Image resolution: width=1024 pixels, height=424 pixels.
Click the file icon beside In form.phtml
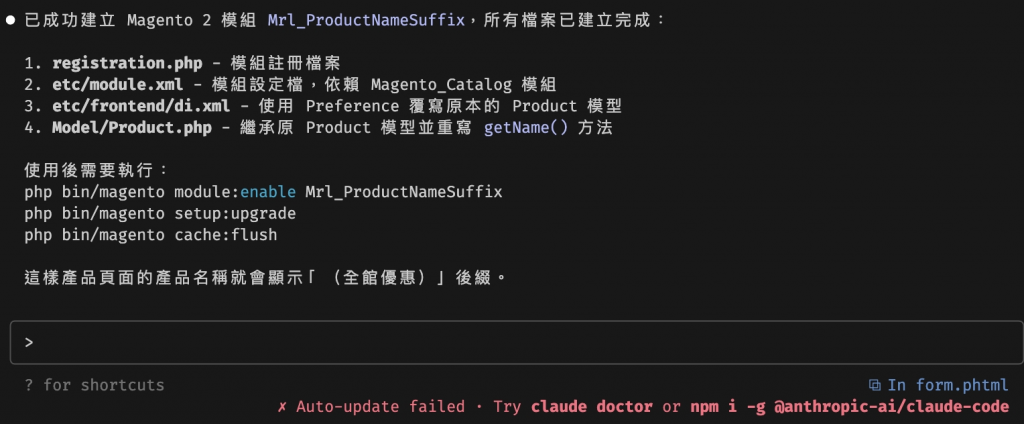coord(874,385)
